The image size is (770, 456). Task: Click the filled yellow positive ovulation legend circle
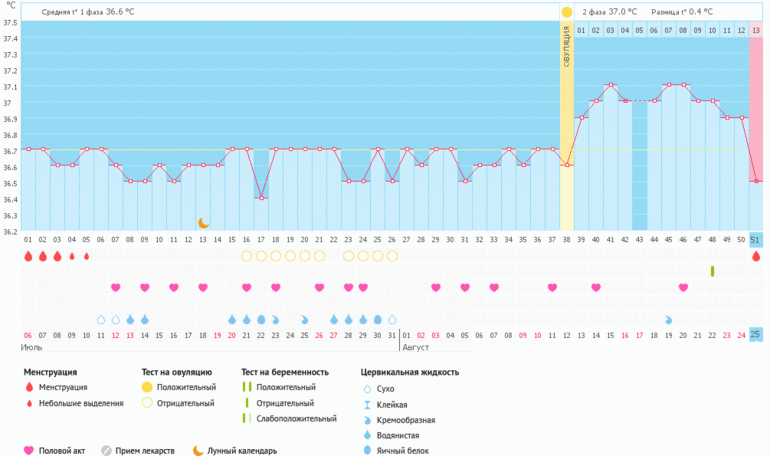tap(147, 387)
